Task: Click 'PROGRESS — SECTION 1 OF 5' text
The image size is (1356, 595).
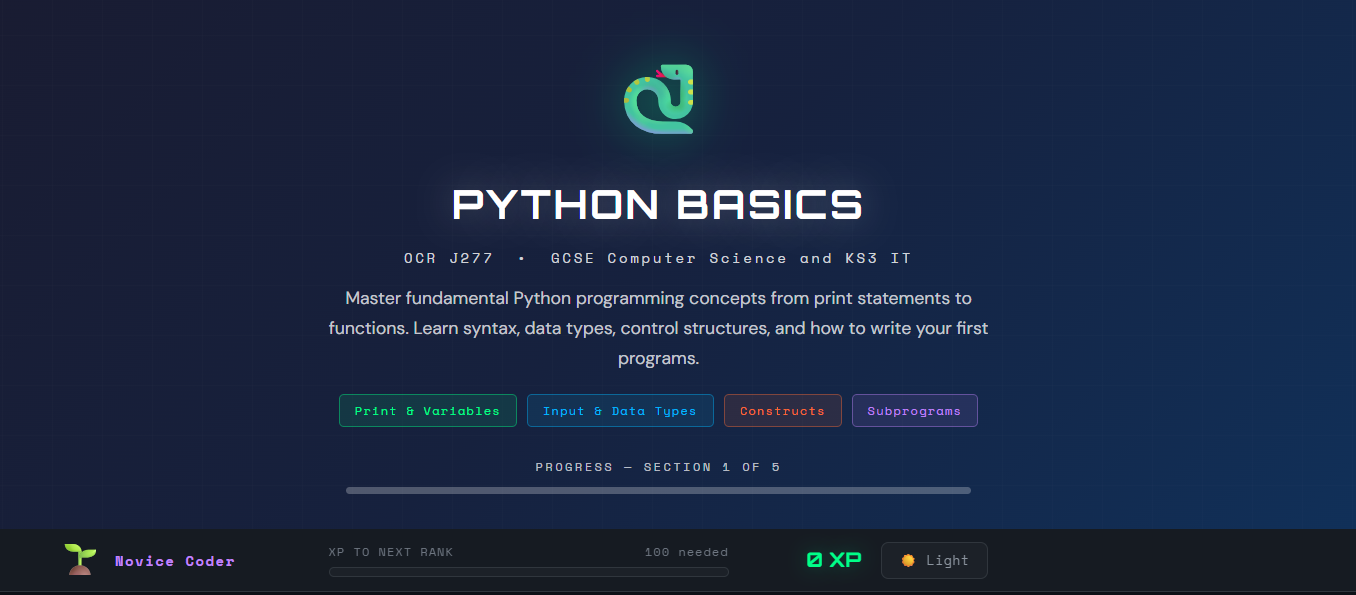Action: (658, 467)
